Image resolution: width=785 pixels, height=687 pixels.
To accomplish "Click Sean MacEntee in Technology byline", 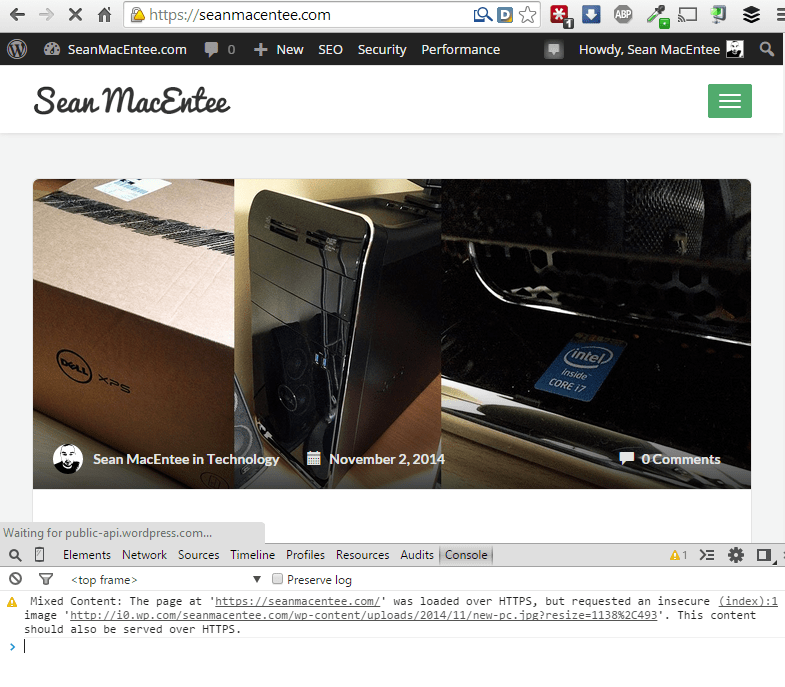I will [x=186, y=459].
